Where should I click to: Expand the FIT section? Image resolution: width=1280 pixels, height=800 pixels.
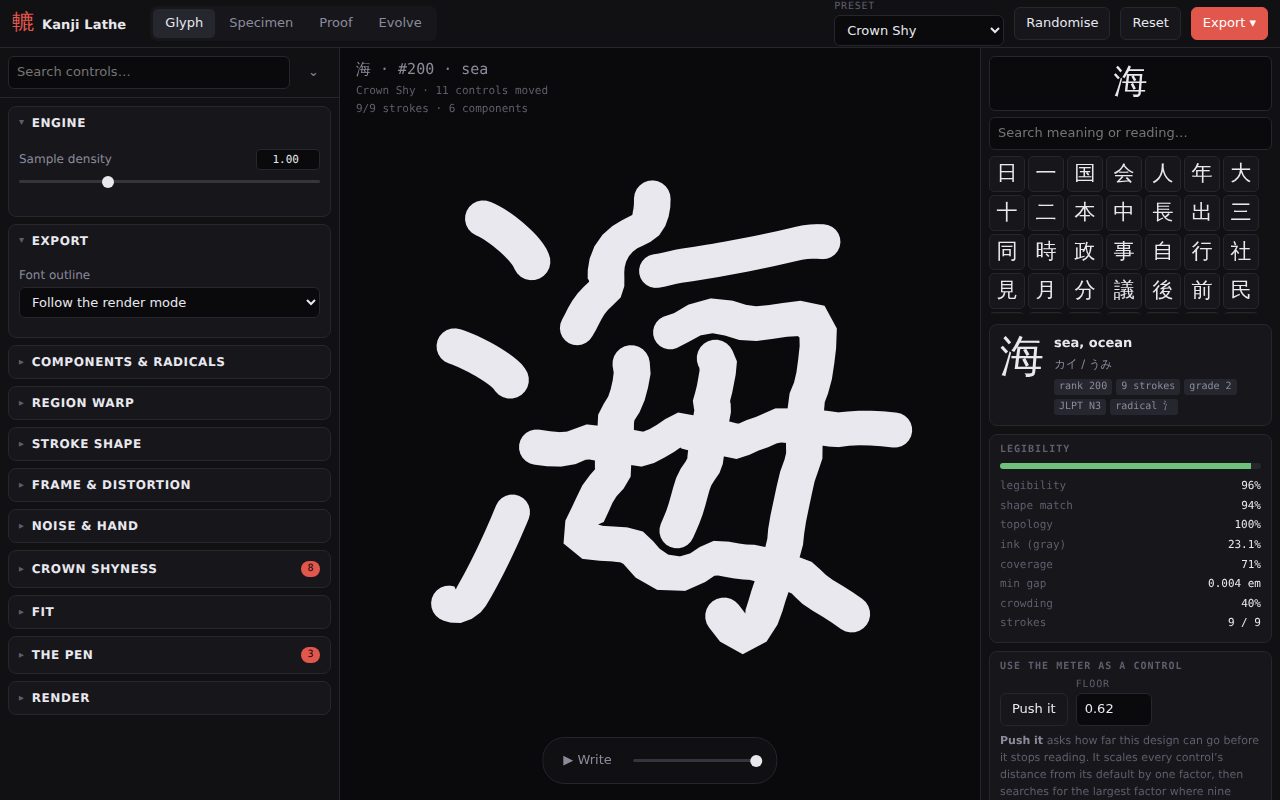click(x=169, y=612)
